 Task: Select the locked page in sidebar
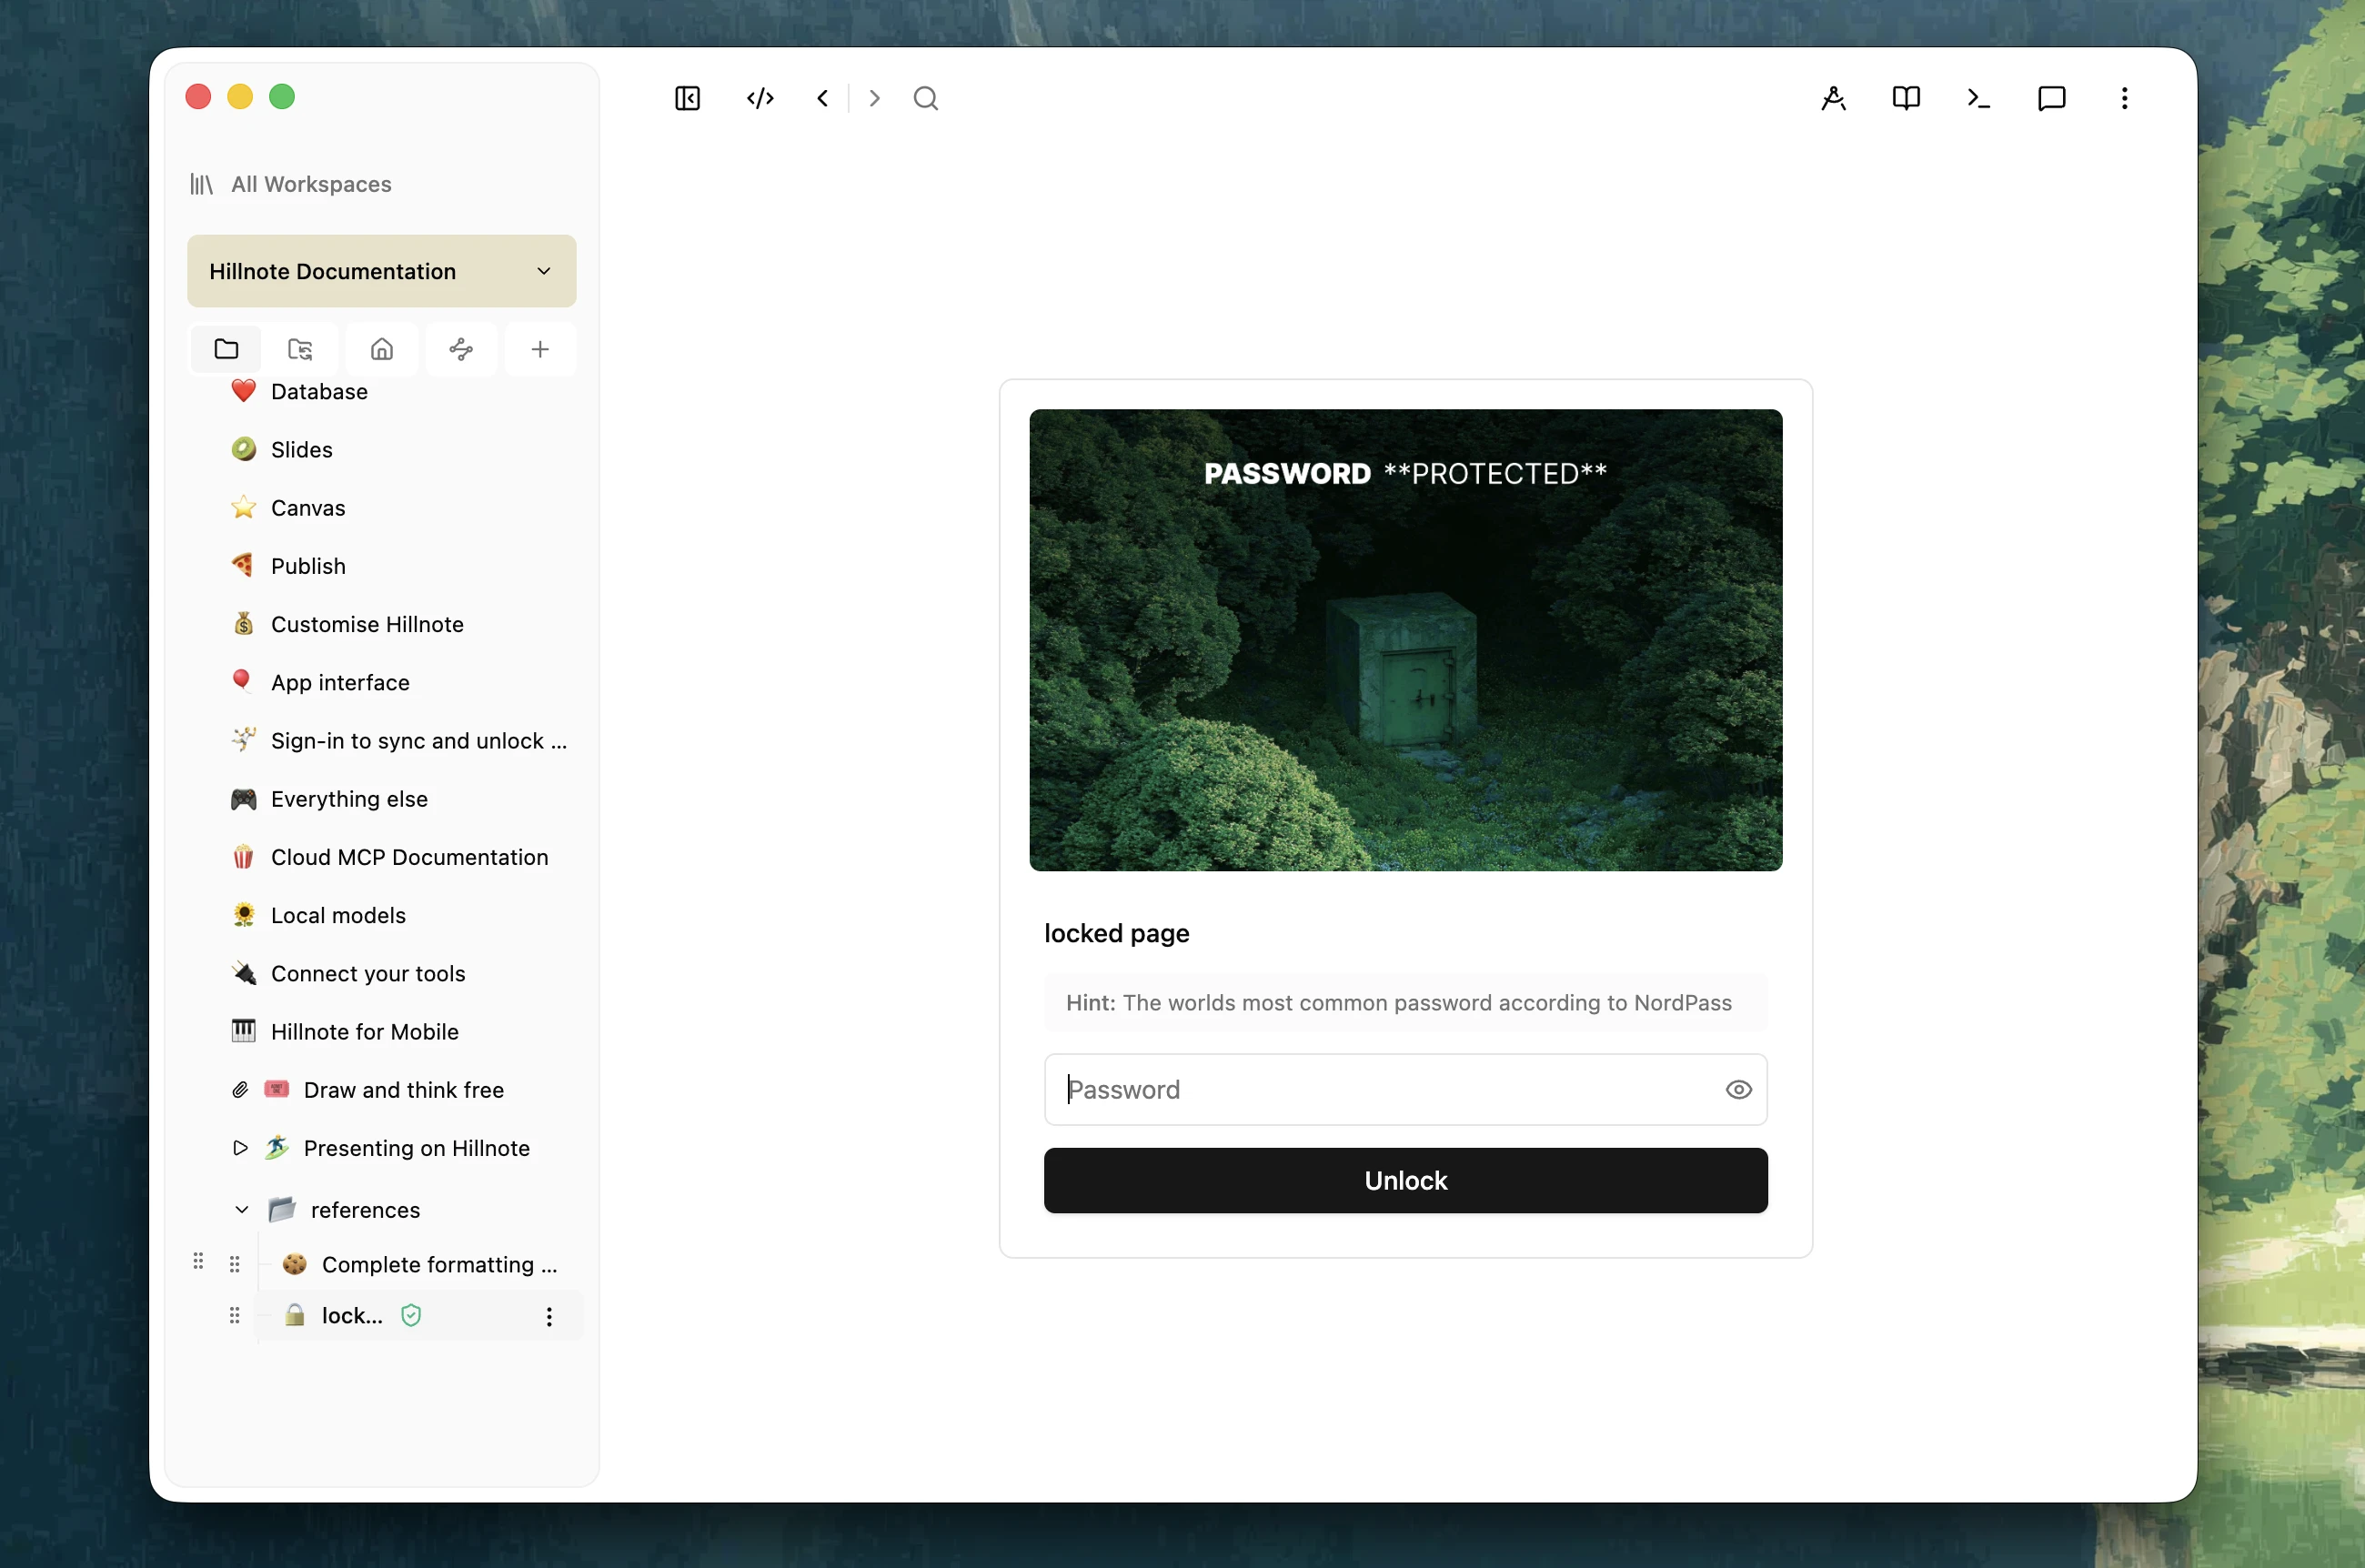click(x=352, y=1316)
